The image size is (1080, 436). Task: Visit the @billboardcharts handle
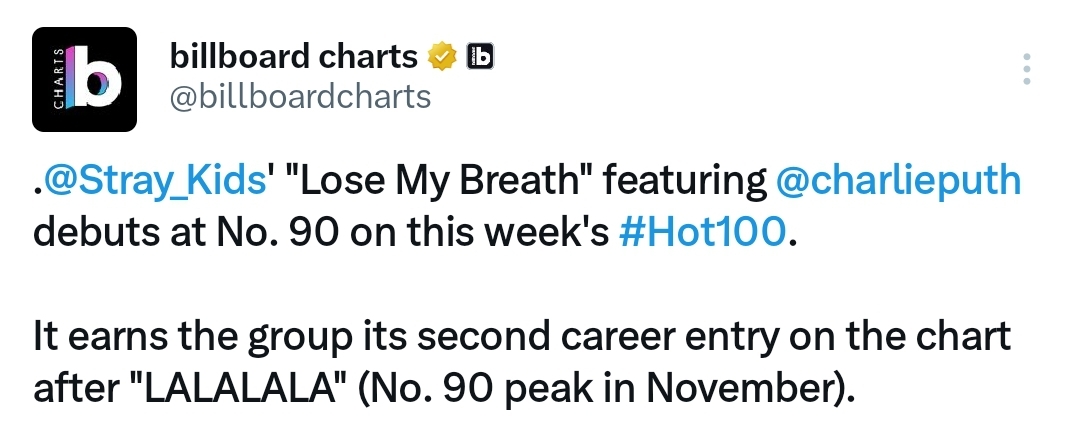pyautogui.click(x=300, y=96)
